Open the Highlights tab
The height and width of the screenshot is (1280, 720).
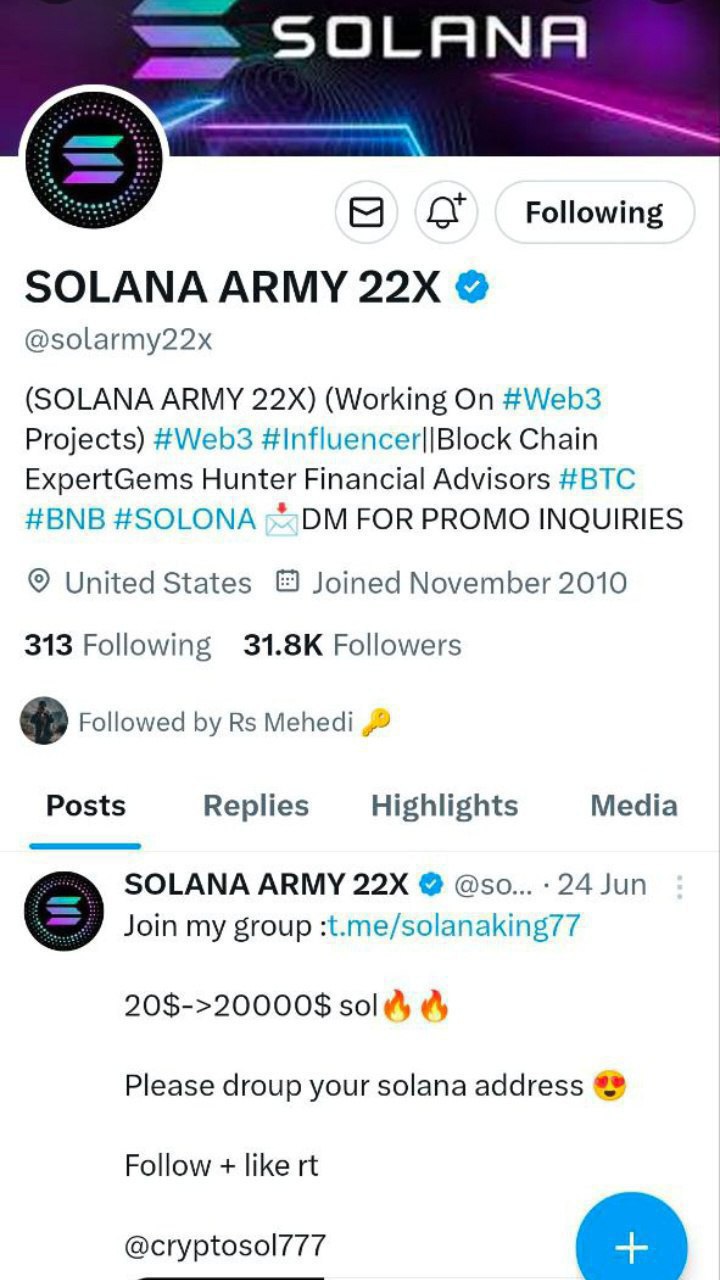(x=444, y=806)
